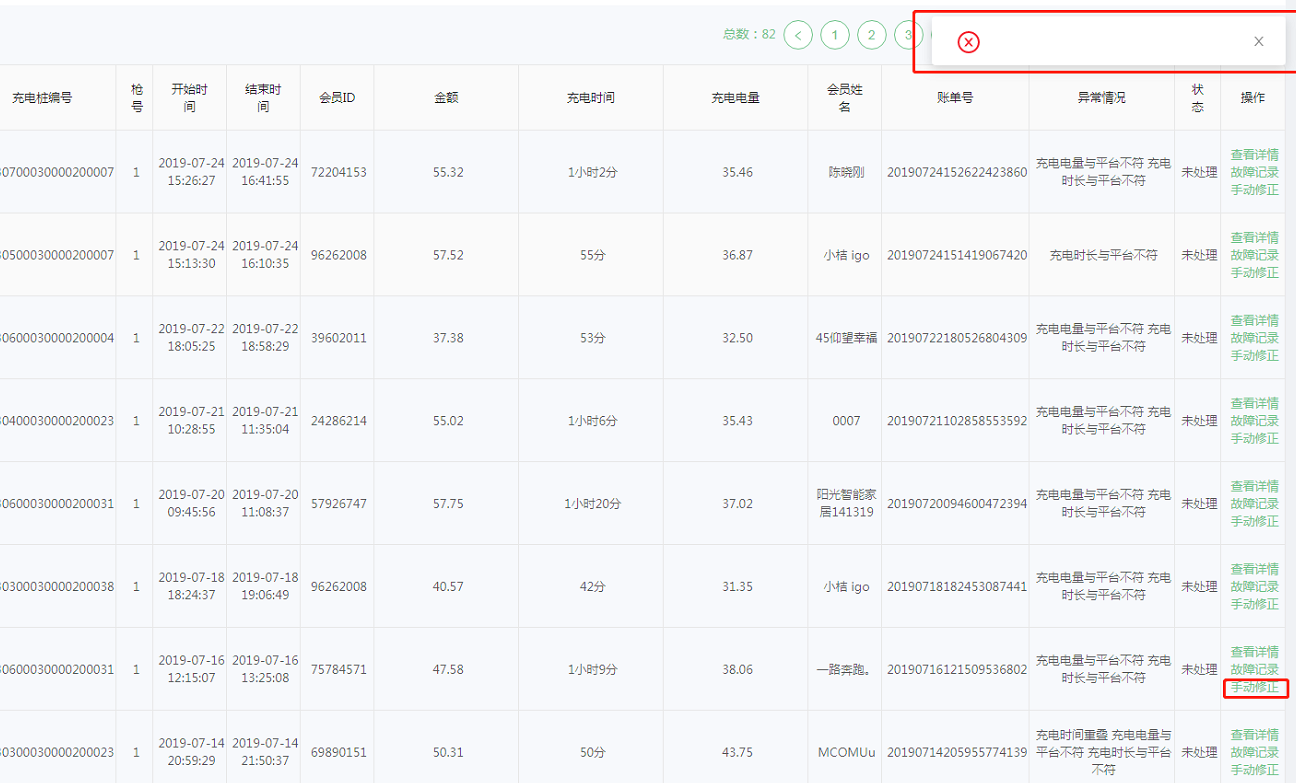
Task: Click the 充电电量 column header
Action: [x=735, y=98]
